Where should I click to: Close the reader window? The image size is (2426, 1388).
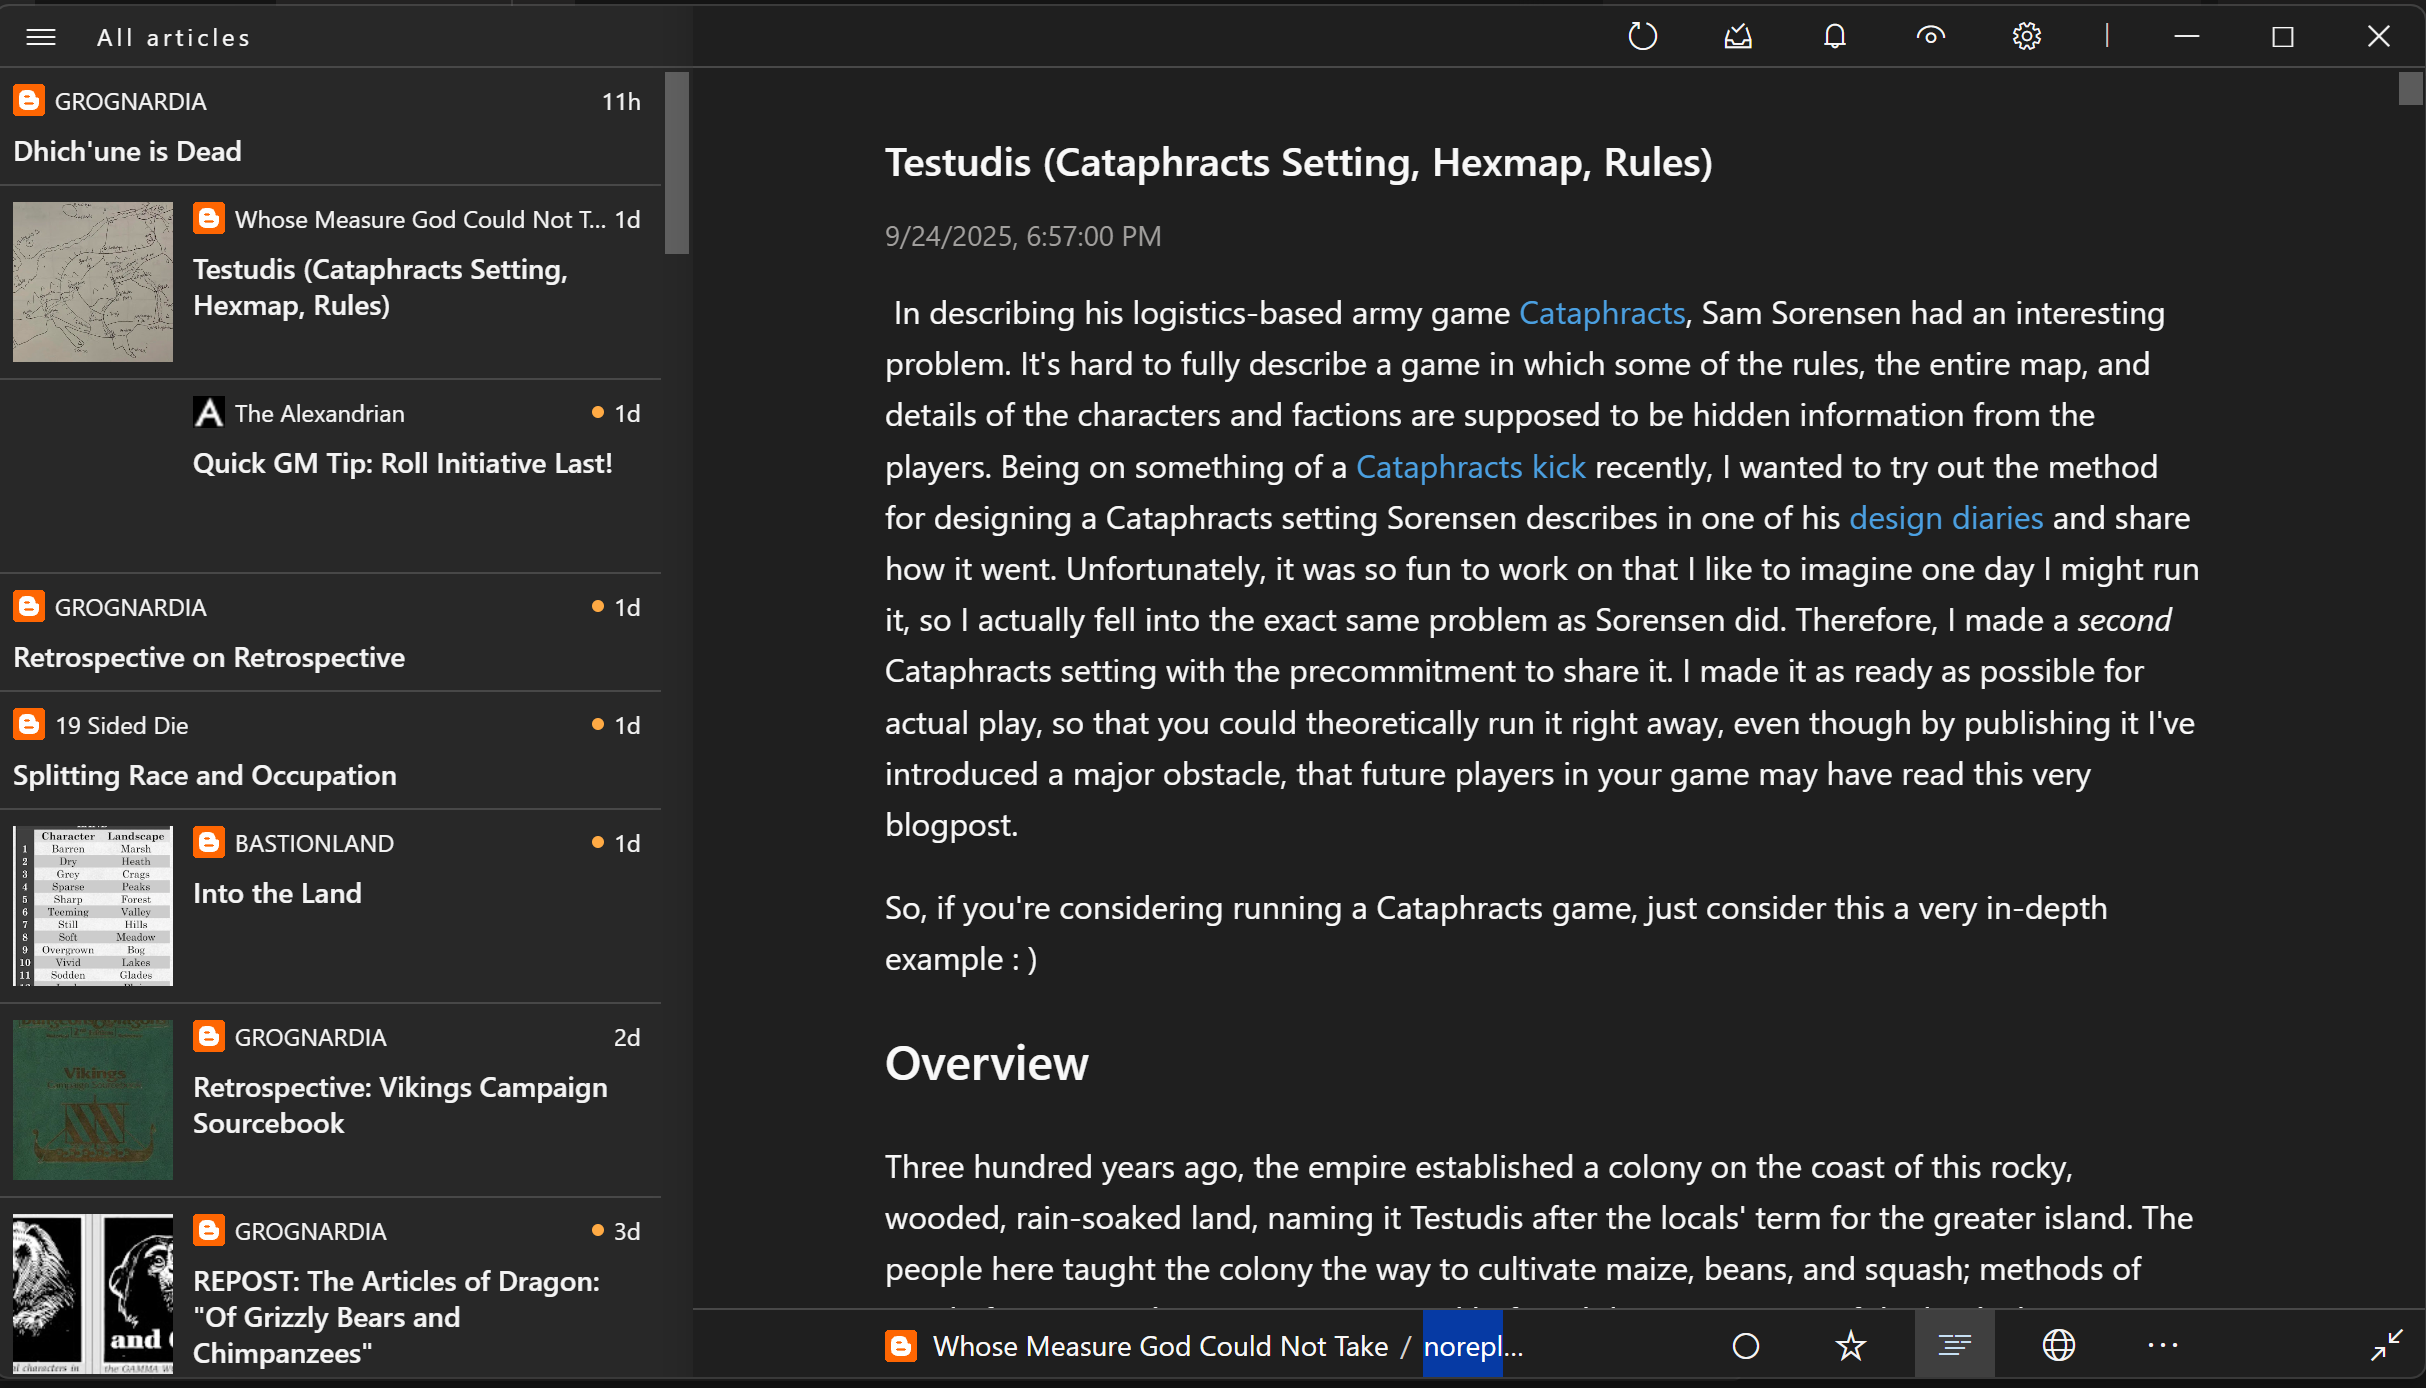tap(2378, 37)
